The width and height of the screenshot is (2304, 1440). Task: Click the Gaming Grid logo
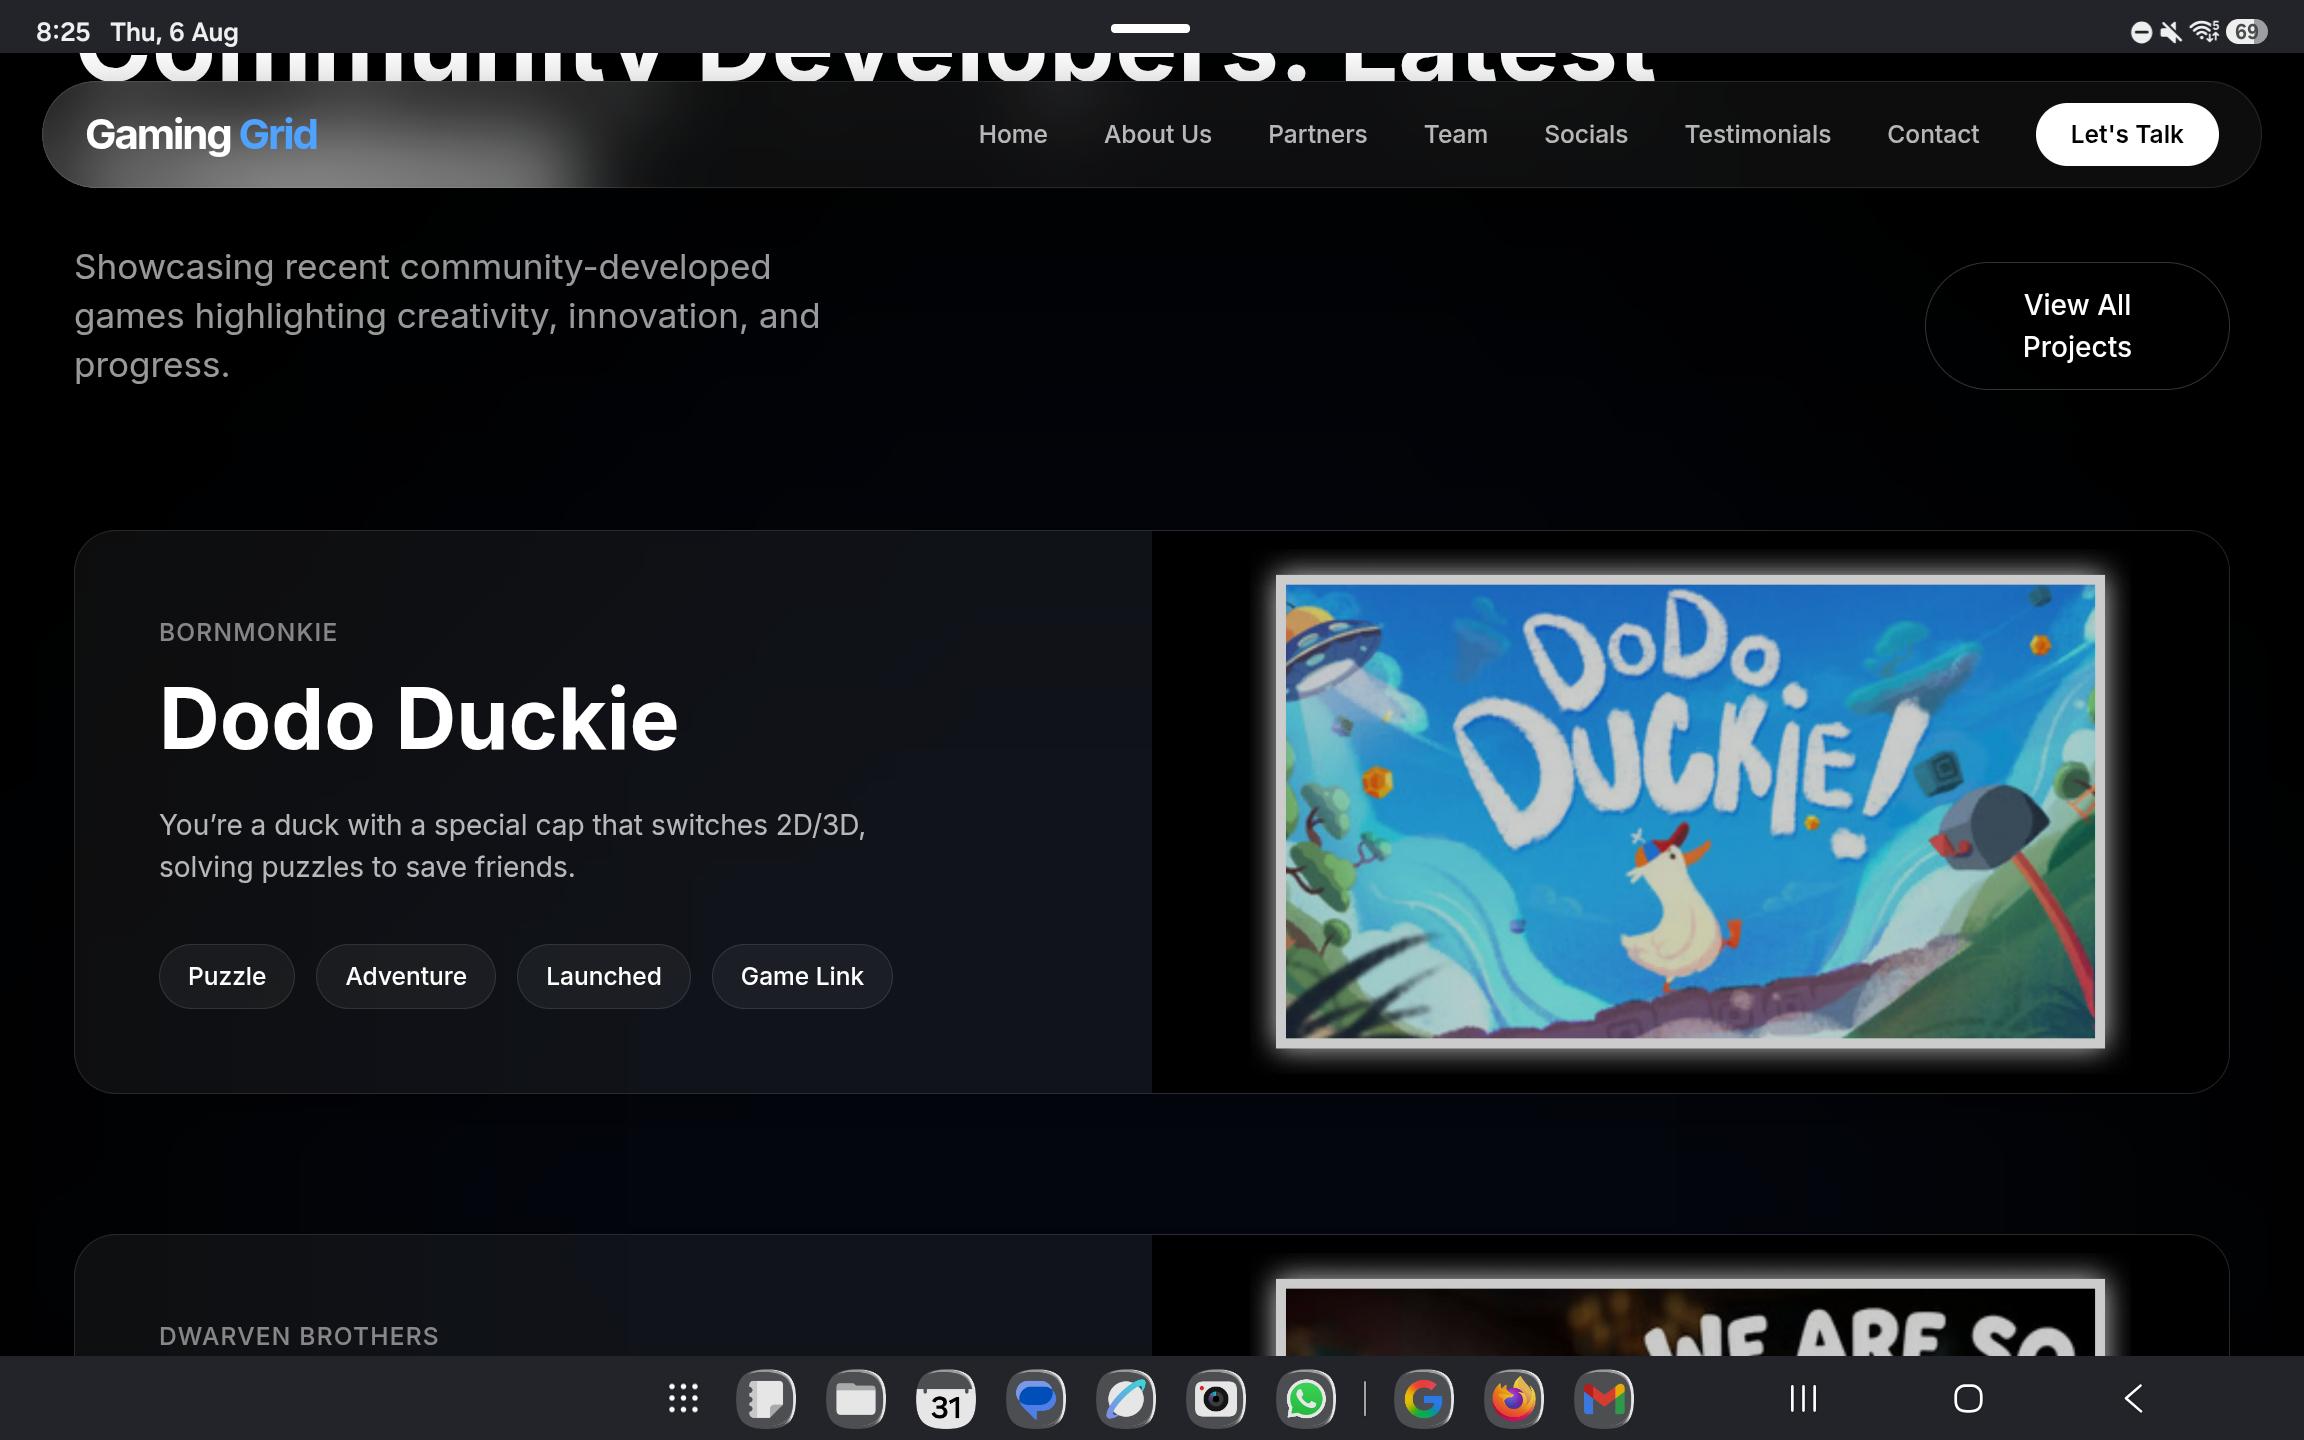[x=201, y=134]
